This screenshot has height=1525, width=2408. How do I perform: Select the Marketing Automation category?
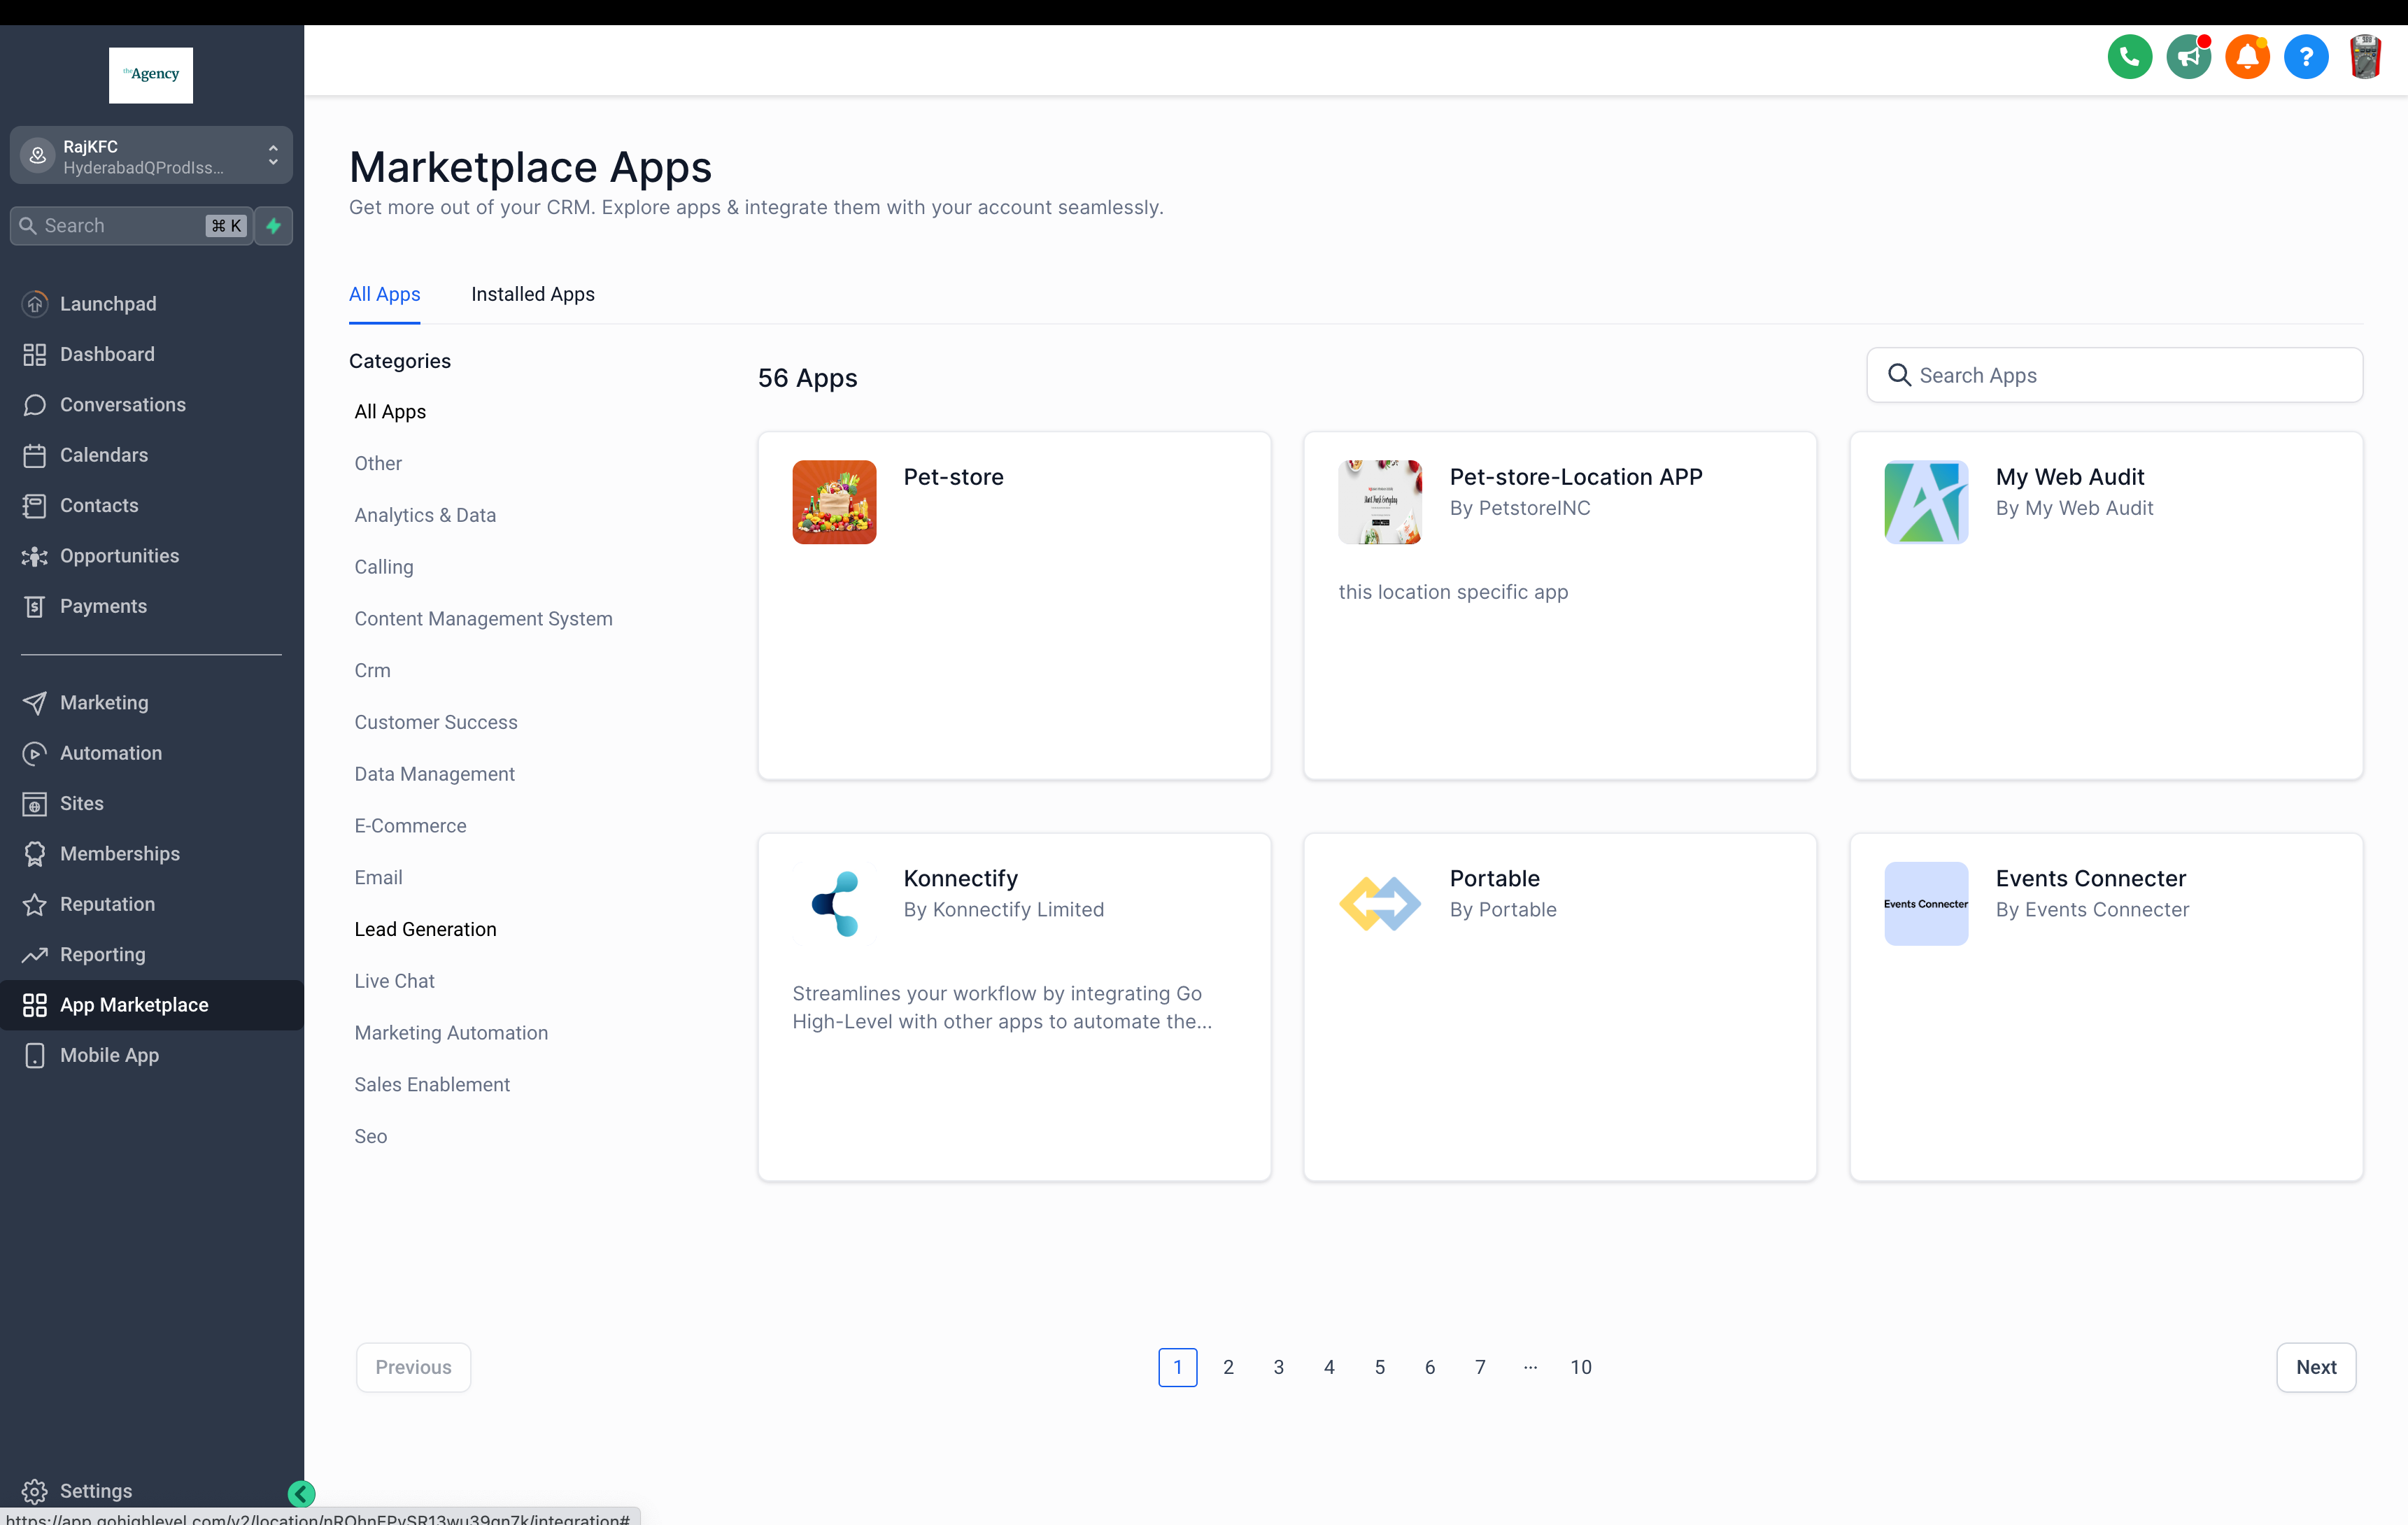pos(451,1033)
